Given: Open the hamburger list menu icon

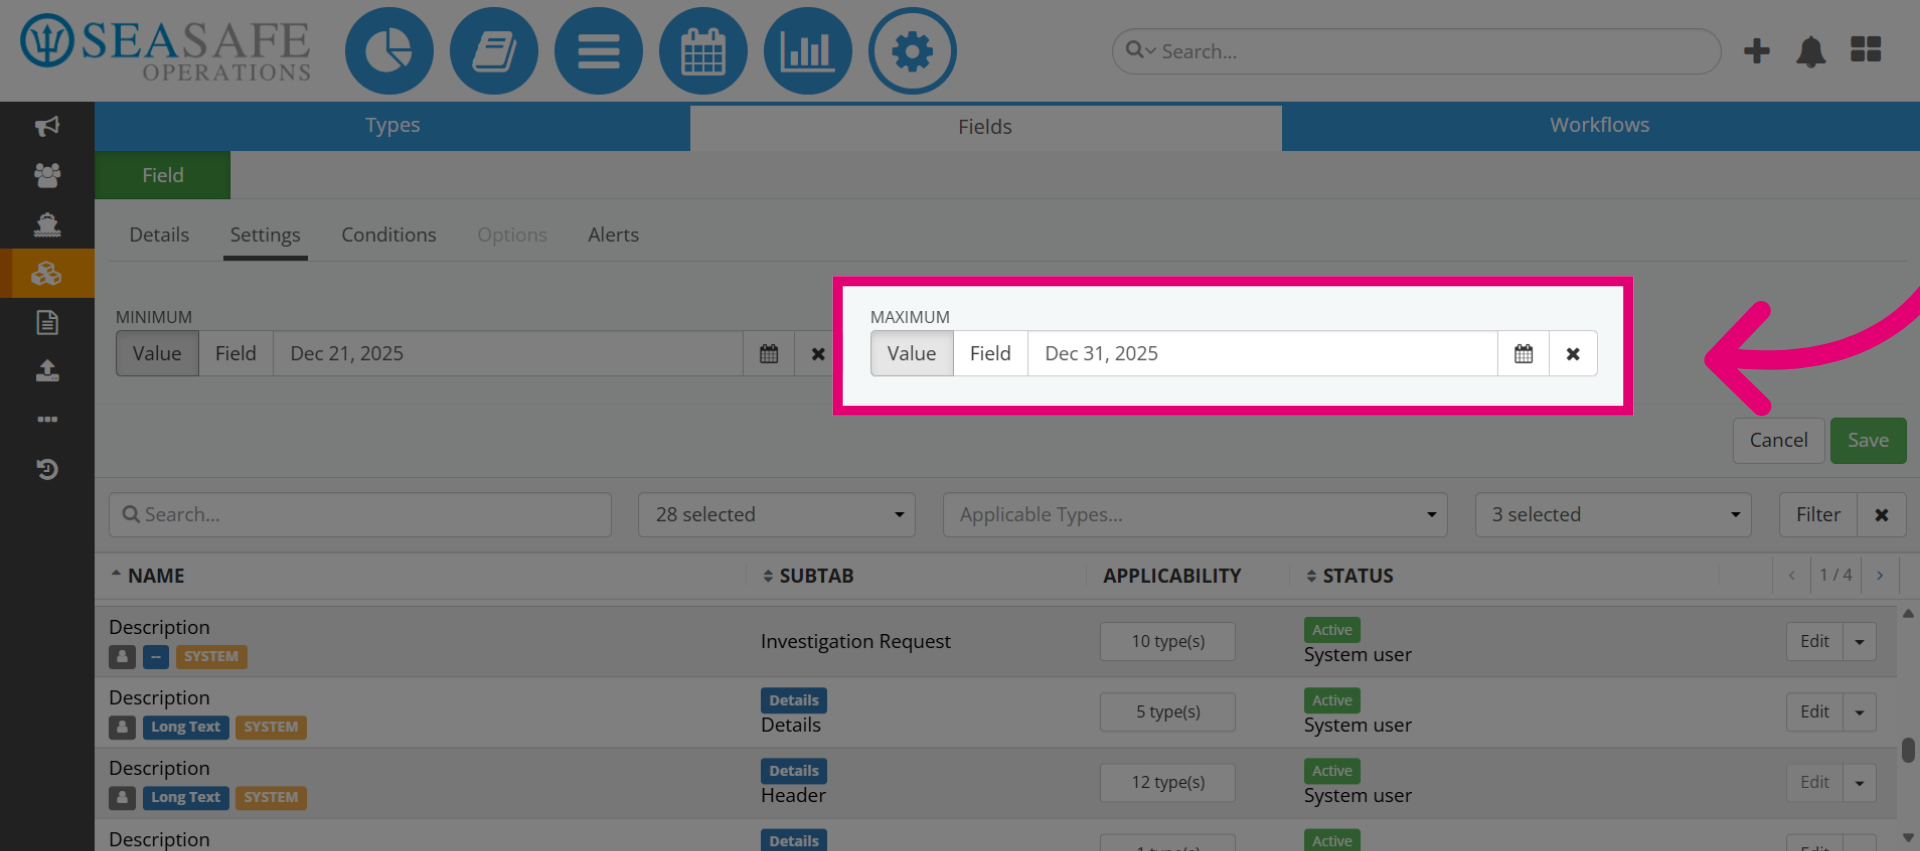Looking at the screenshot, I should [x=598, y=51].
